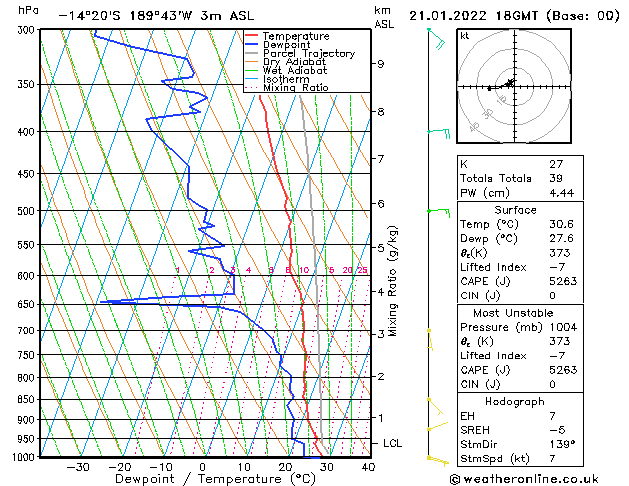Click the red Temperature legend line
The image size is (629, 486).
[252, 36]
